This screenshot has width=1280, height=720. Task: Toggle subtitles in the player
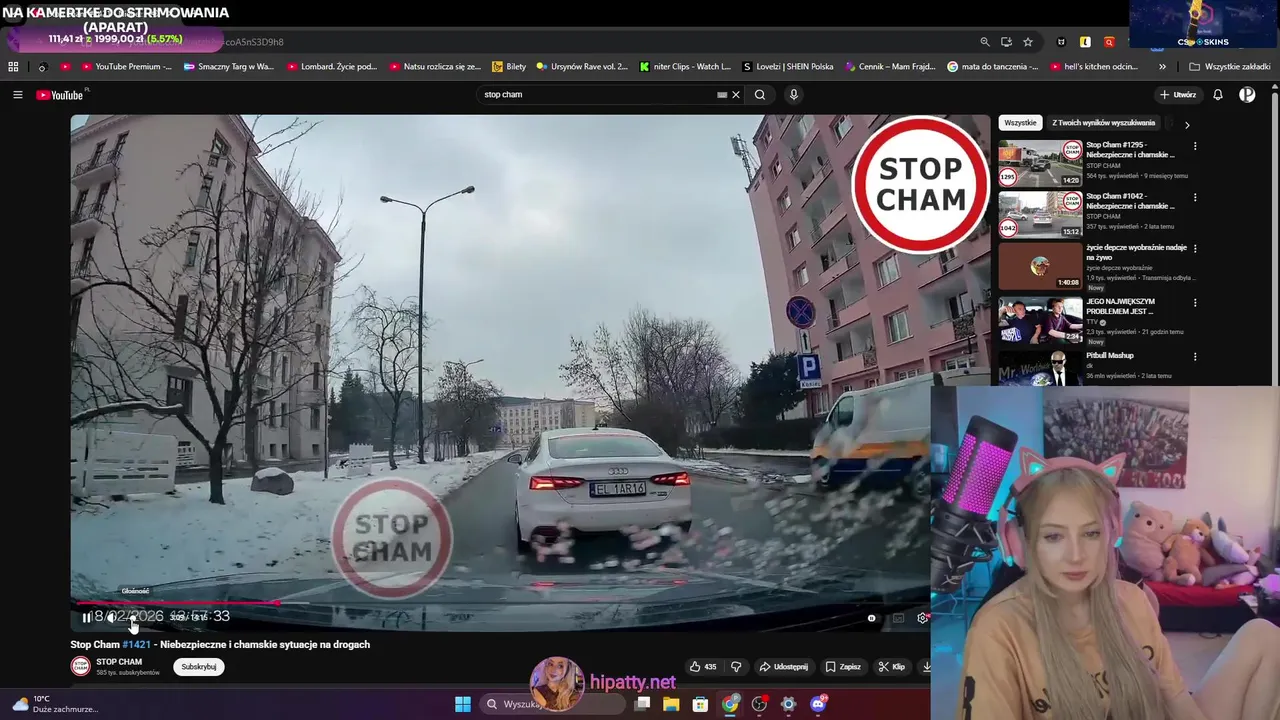pyautogui.click(x=898, y=618)
